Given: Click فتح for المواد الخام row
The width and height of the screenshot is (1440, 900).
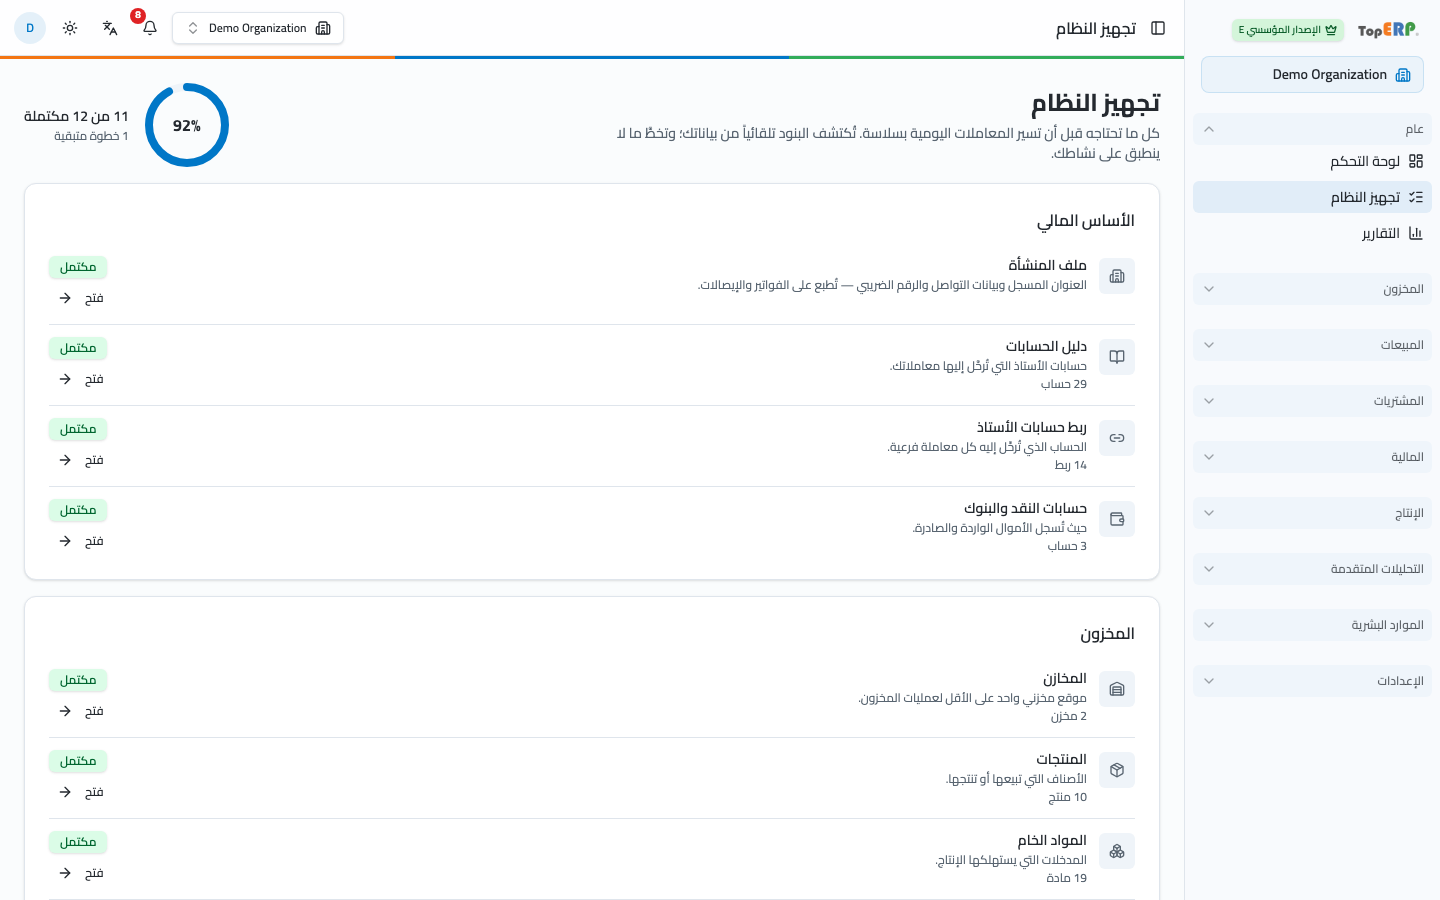Looking at the screenshot, I should coord(80,873).
